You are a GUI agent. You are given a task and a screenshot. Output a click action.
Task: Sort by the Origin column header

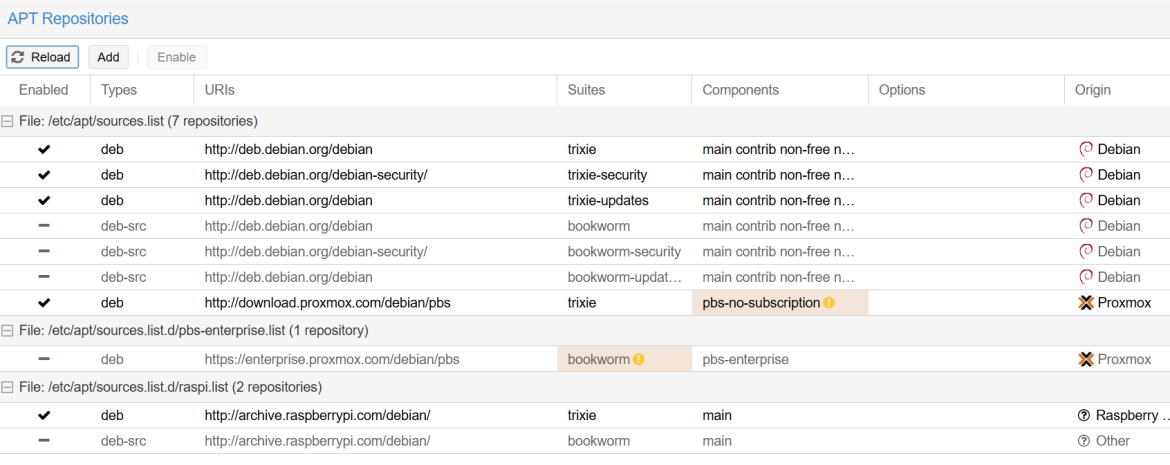point(1093,90)
